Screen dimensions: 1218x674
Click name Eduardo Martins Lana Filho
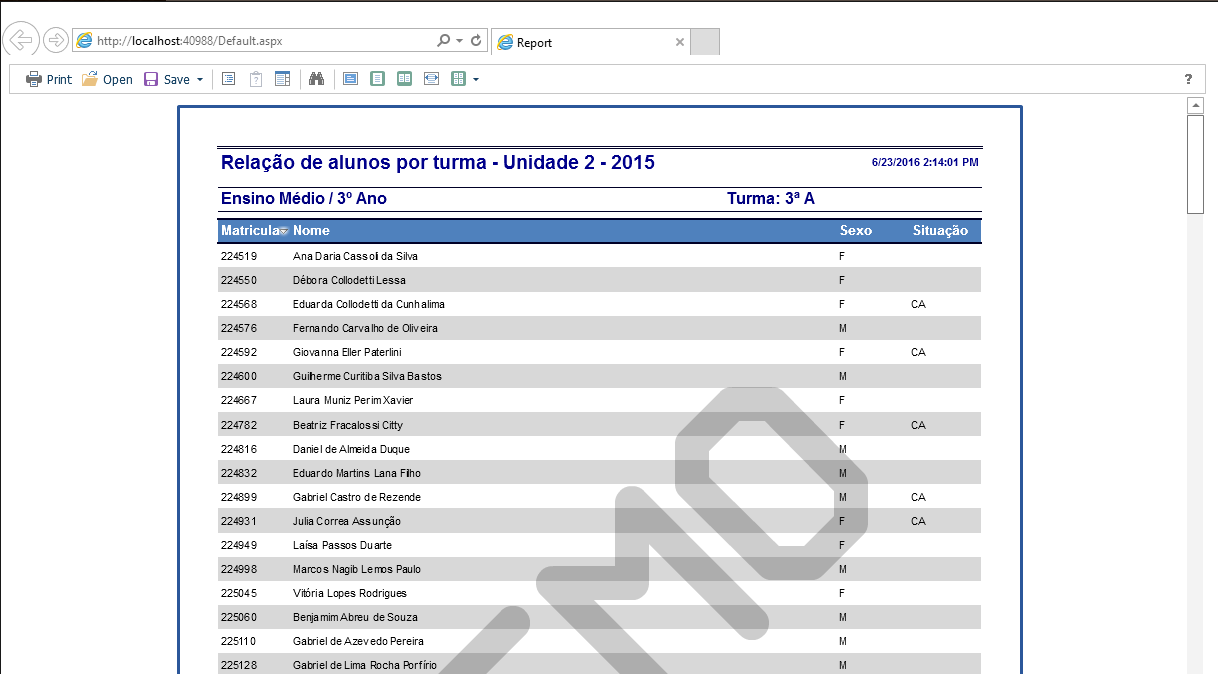[357, 473]
